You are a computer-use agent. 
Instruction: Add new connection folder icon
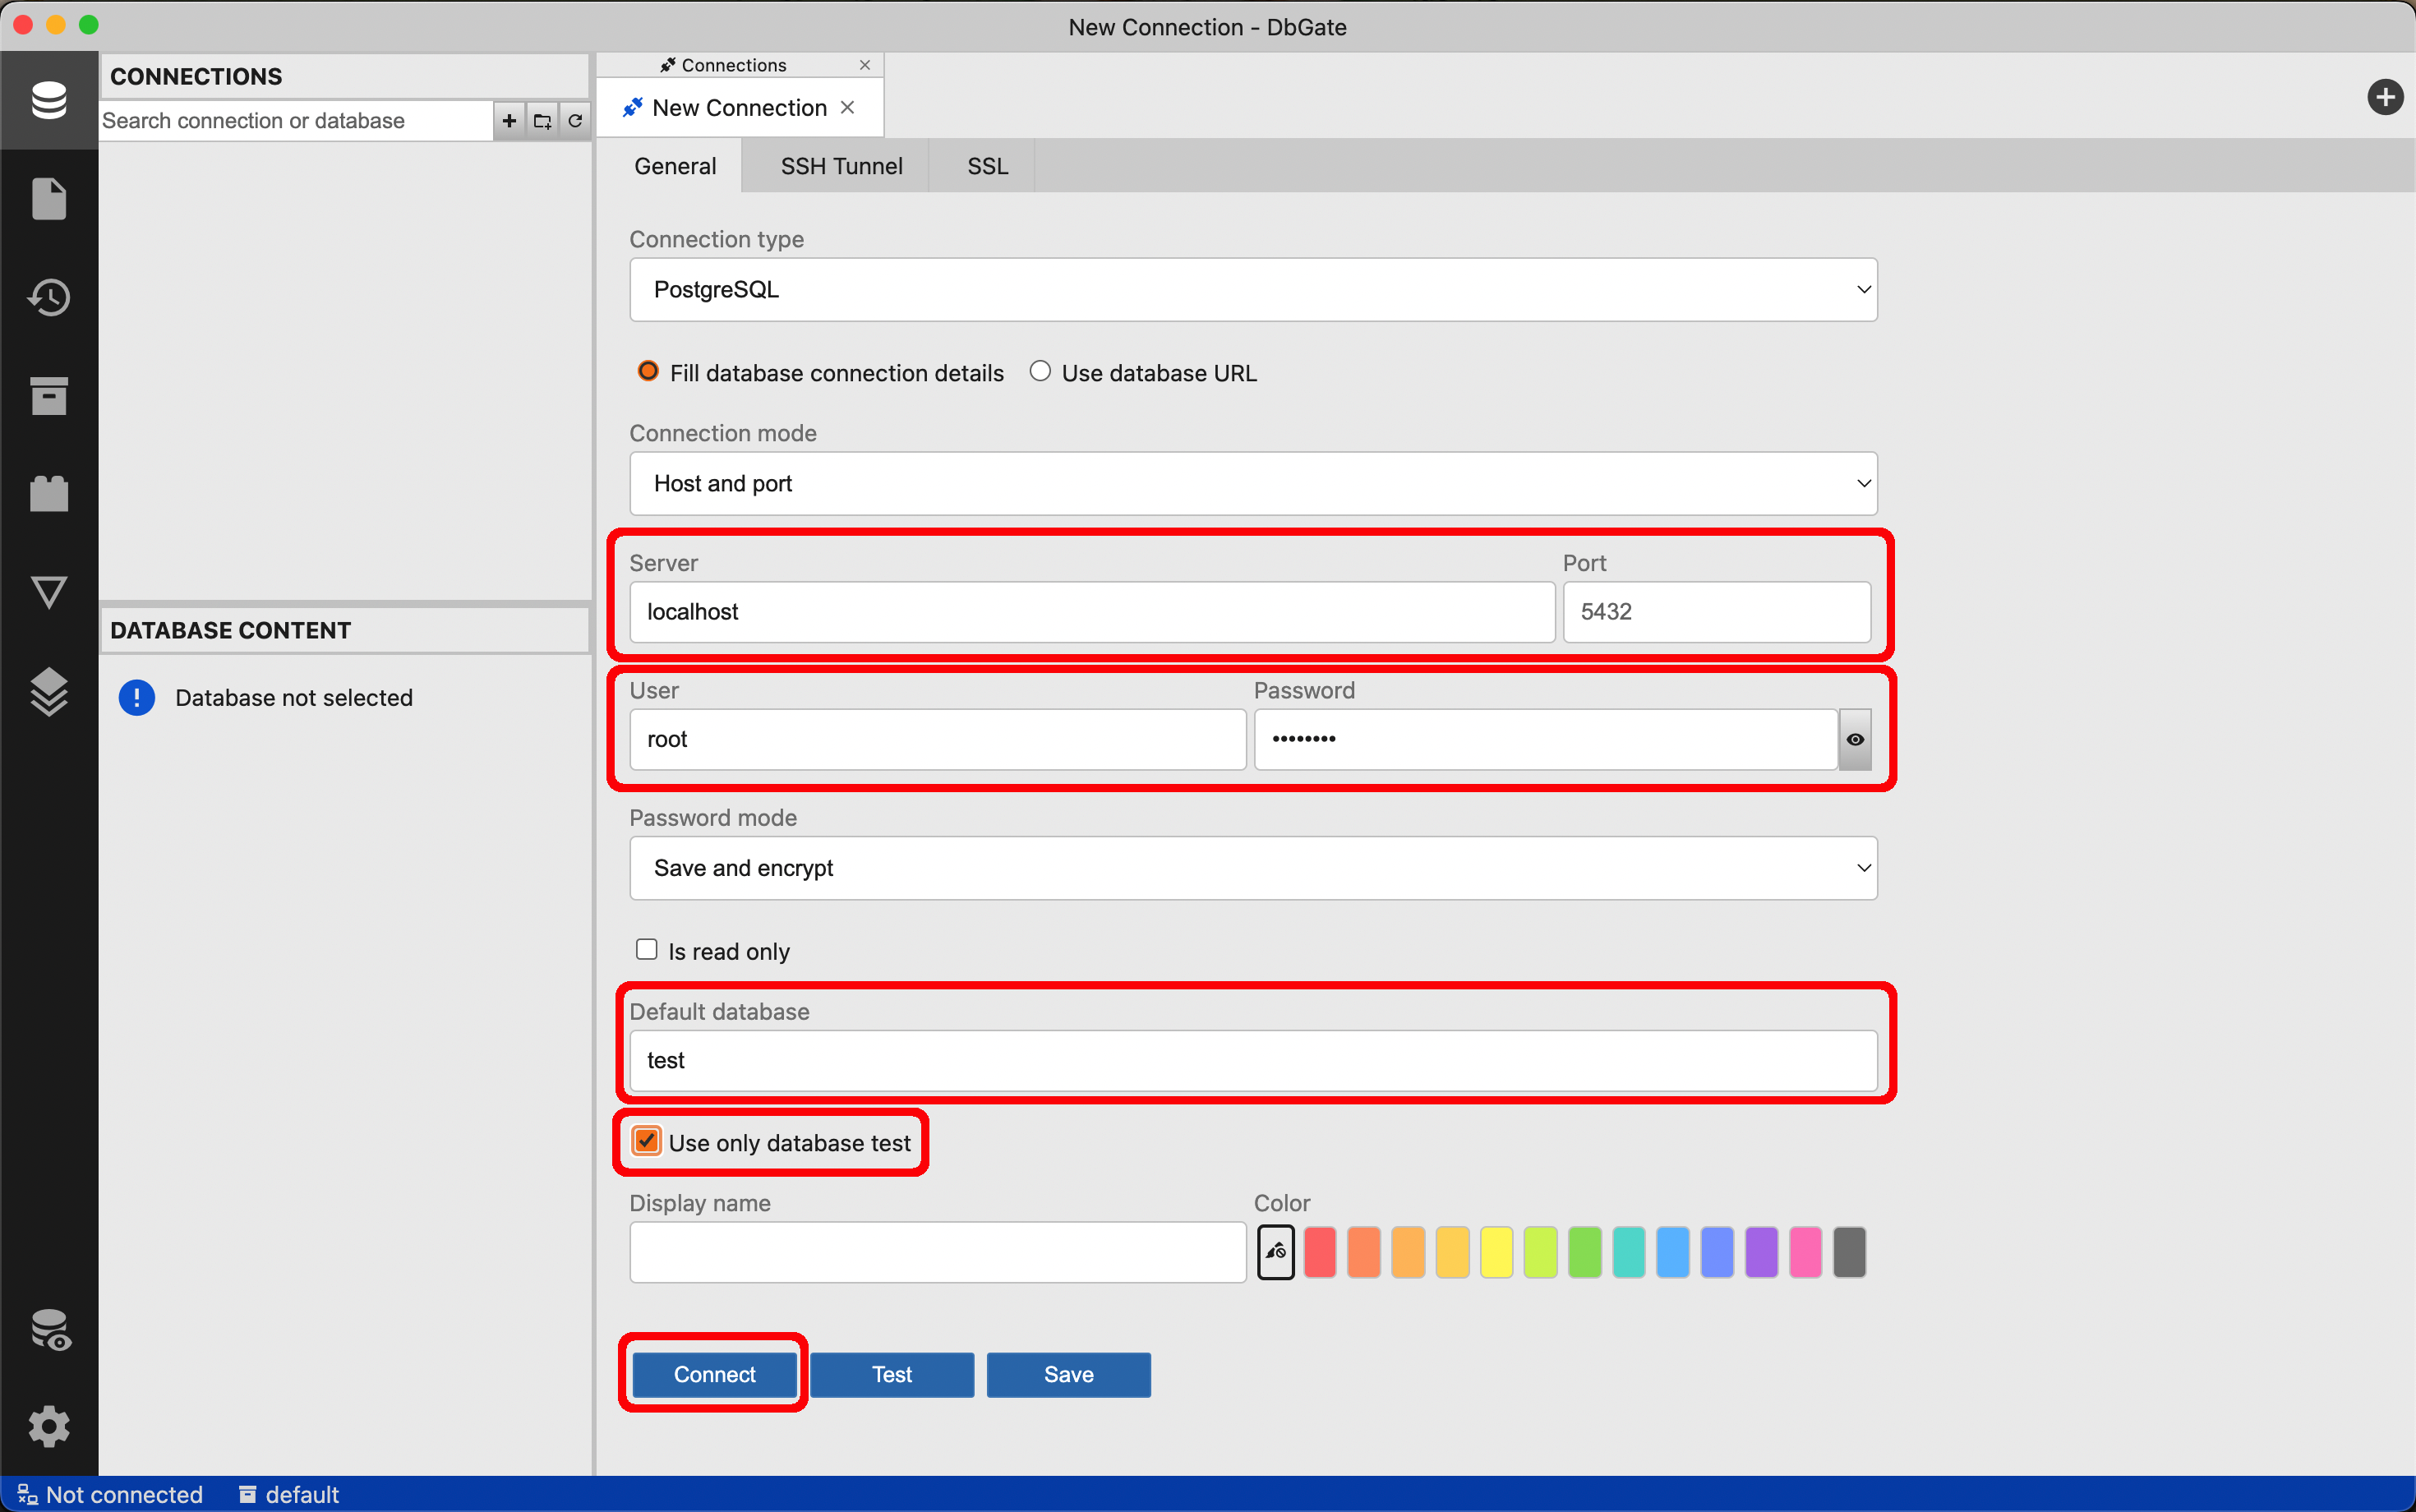[543, 121]
